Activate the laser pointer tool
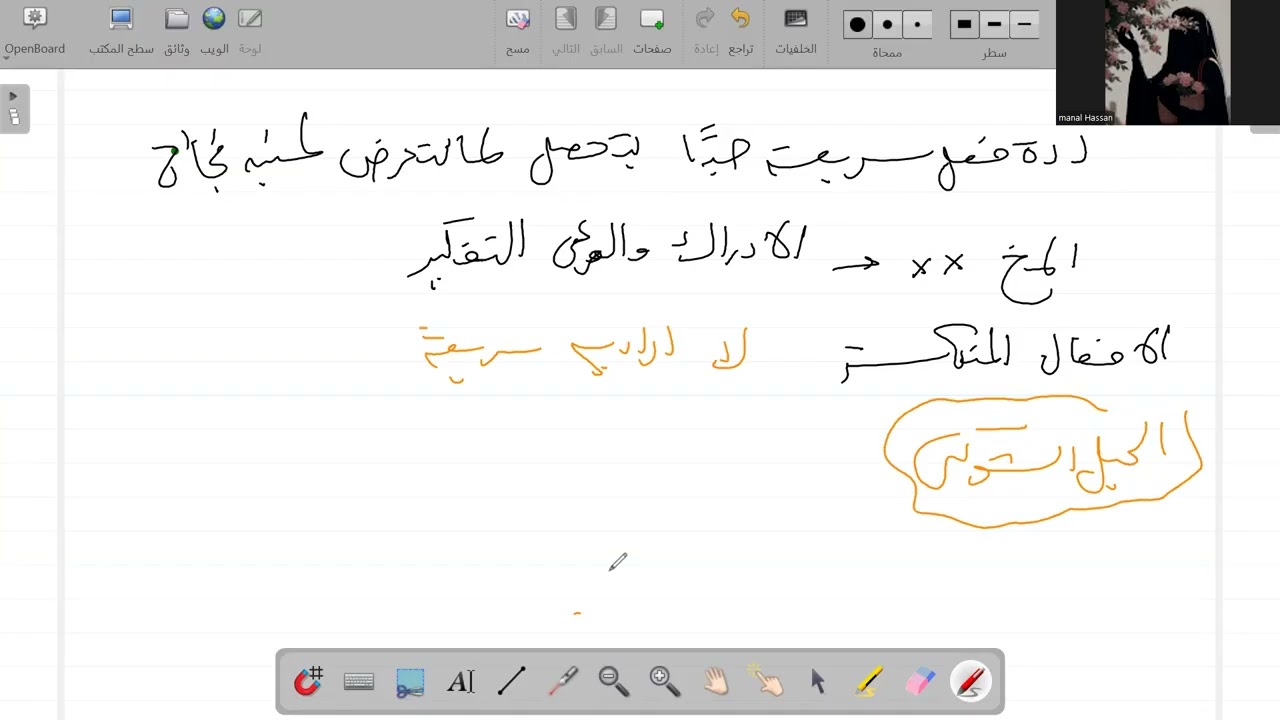Viewport: 1280px width, 720px height. pyautogui.click(x=563, y=682)
